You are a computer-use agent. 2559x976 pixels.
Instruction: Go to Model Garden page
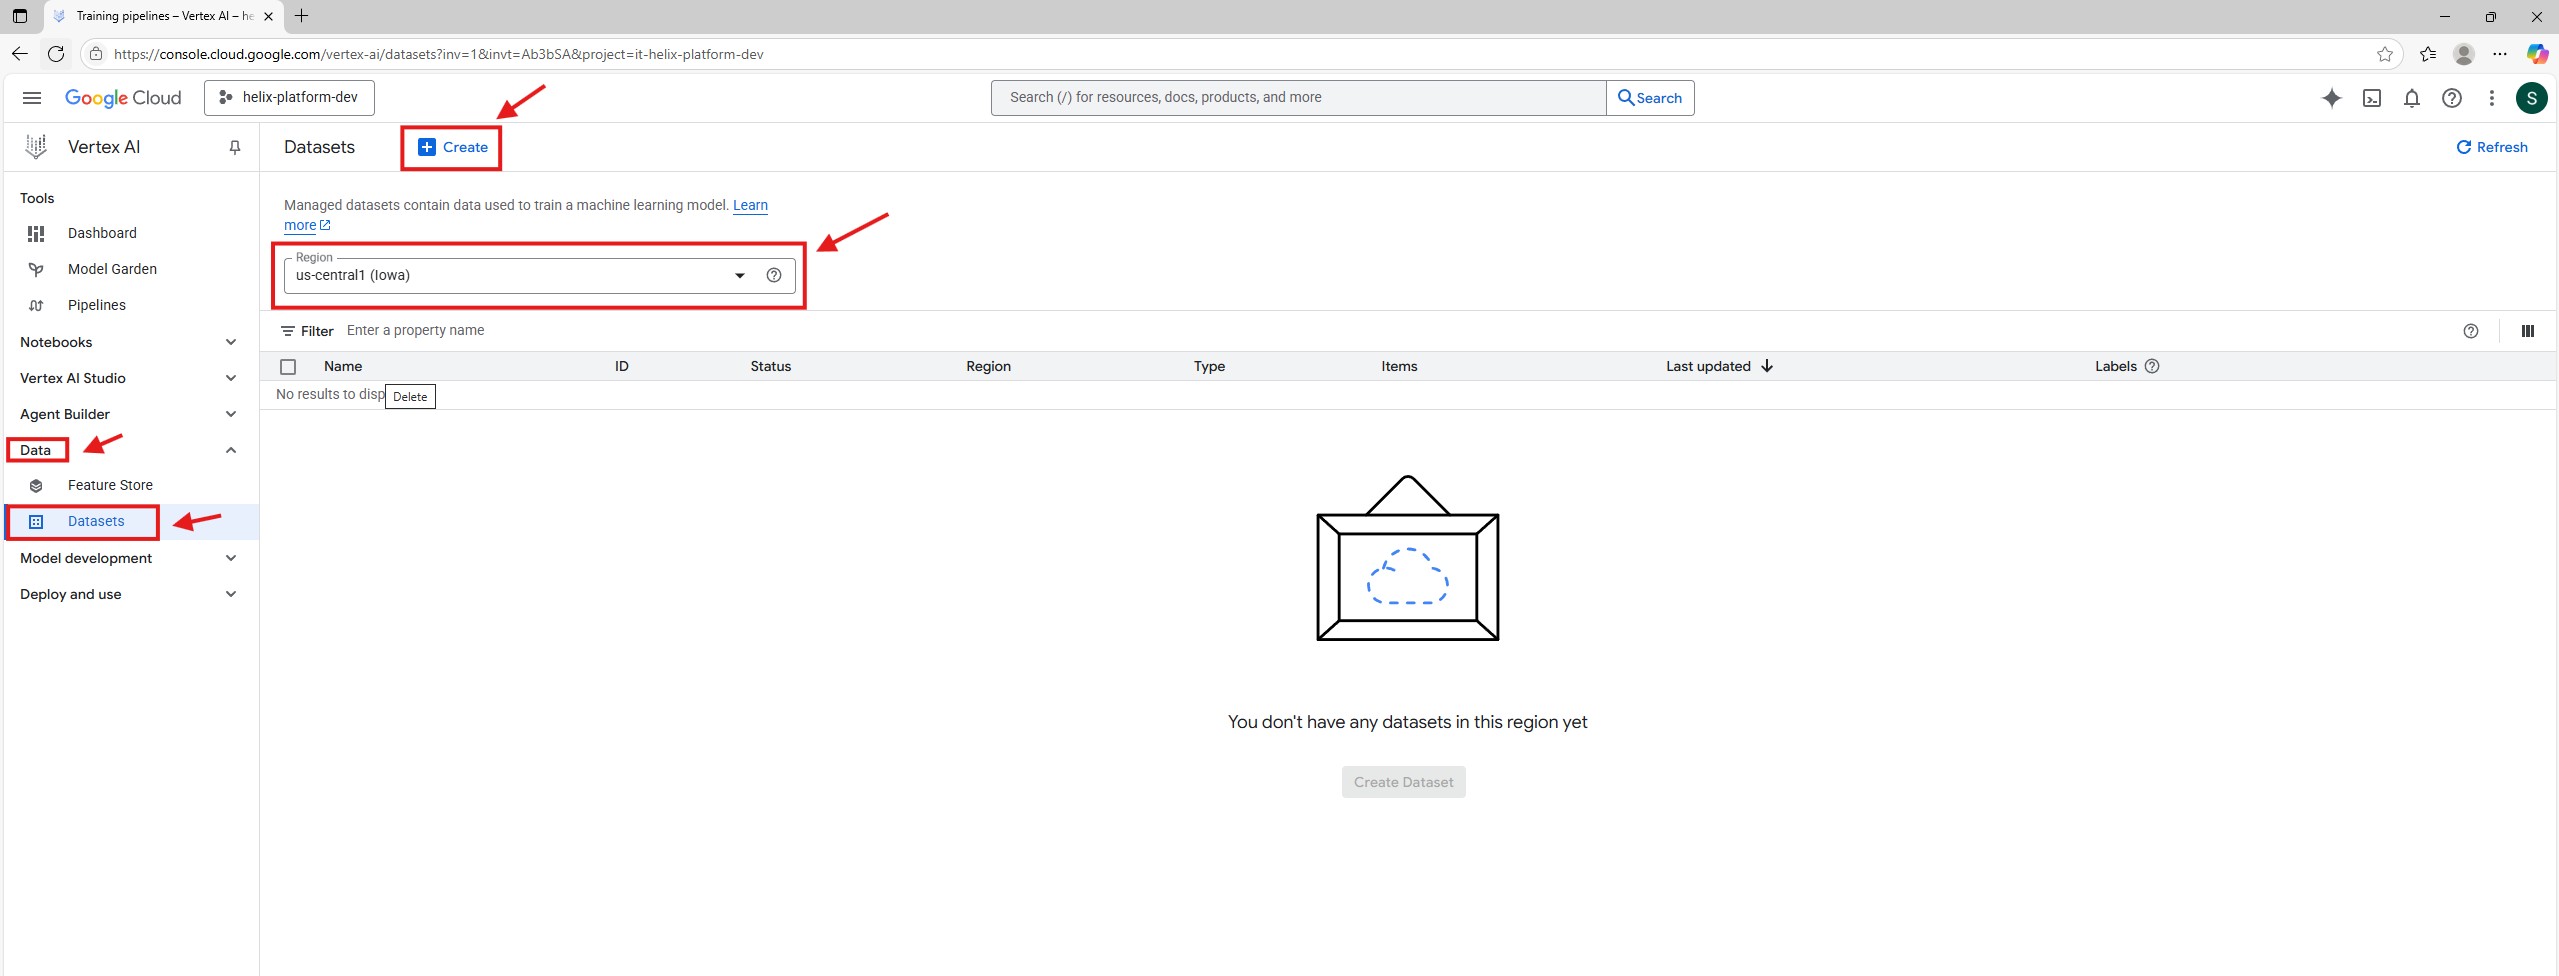point(112,269)
